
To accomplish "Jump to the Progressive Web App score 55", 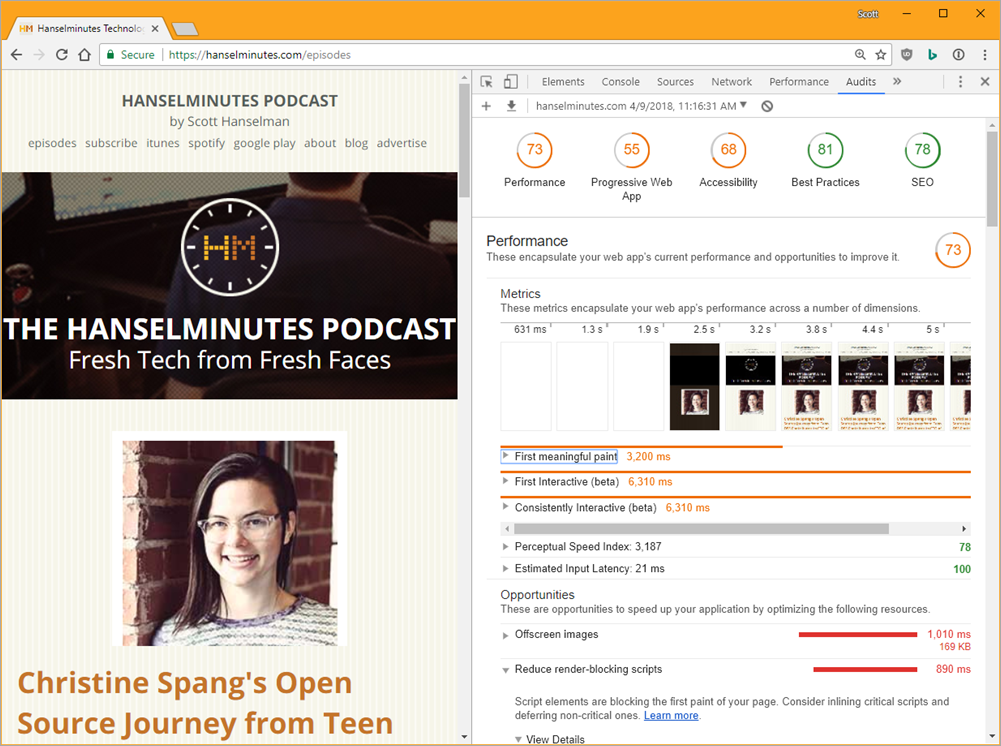I will 631,150.
